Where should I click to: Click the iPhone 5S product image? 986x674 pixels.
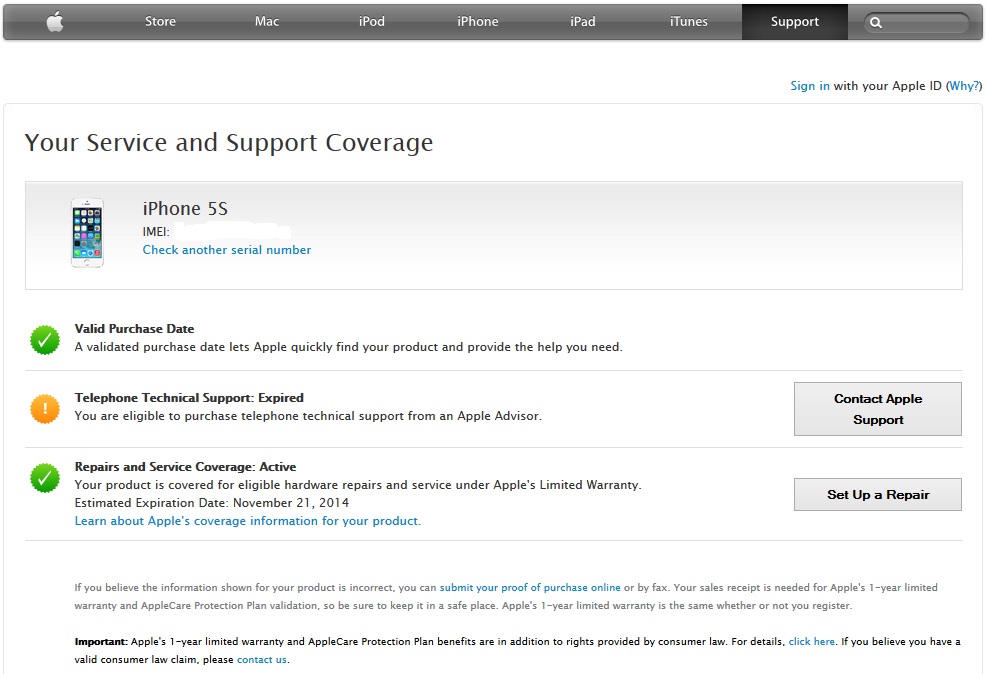click(87, 233)
